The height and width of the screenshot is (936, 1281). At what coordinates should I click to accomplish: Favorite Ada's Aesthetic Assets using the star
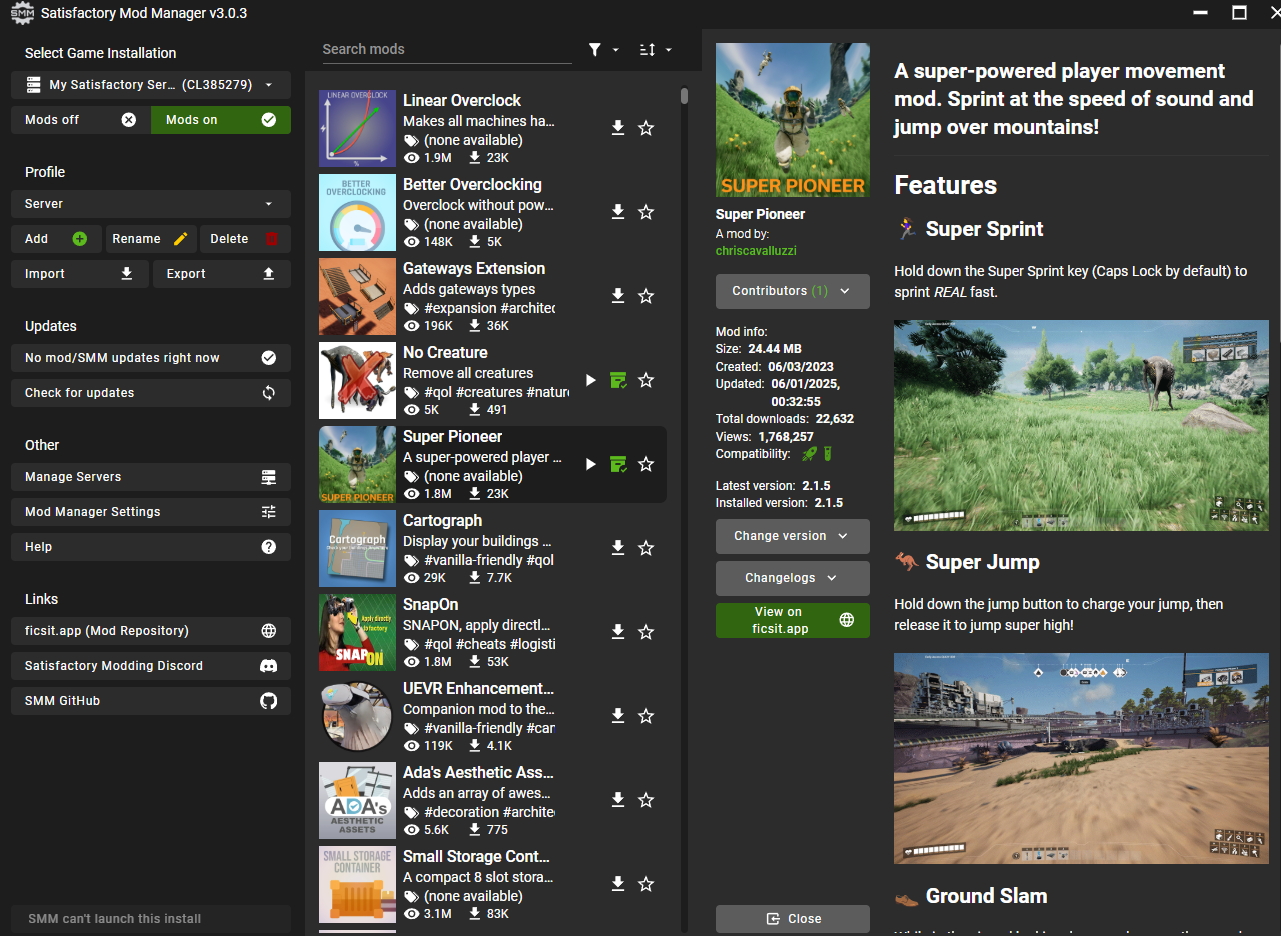[646, 800]
